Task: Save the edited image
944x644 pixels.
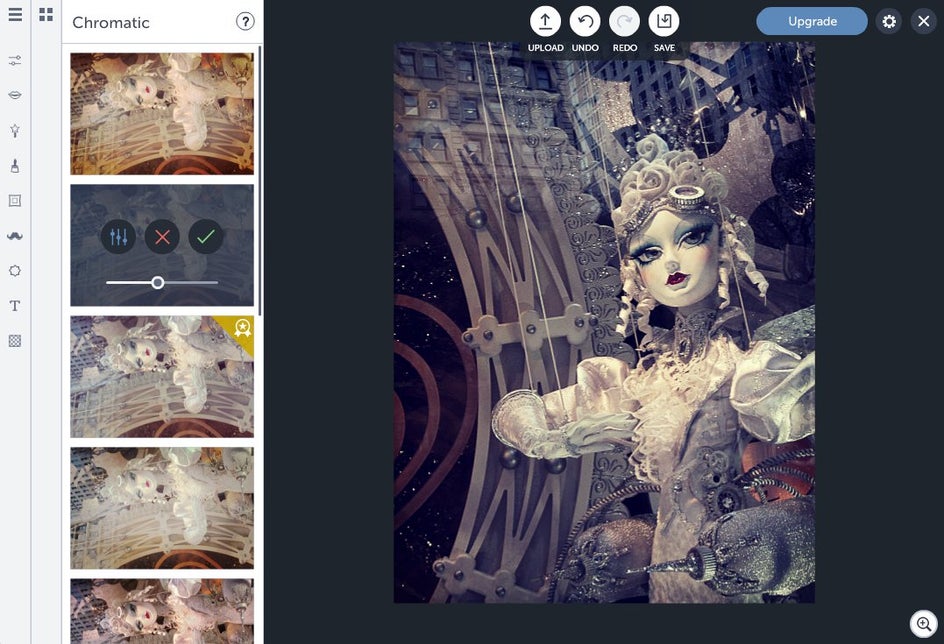Action: [x=664, y=22]
